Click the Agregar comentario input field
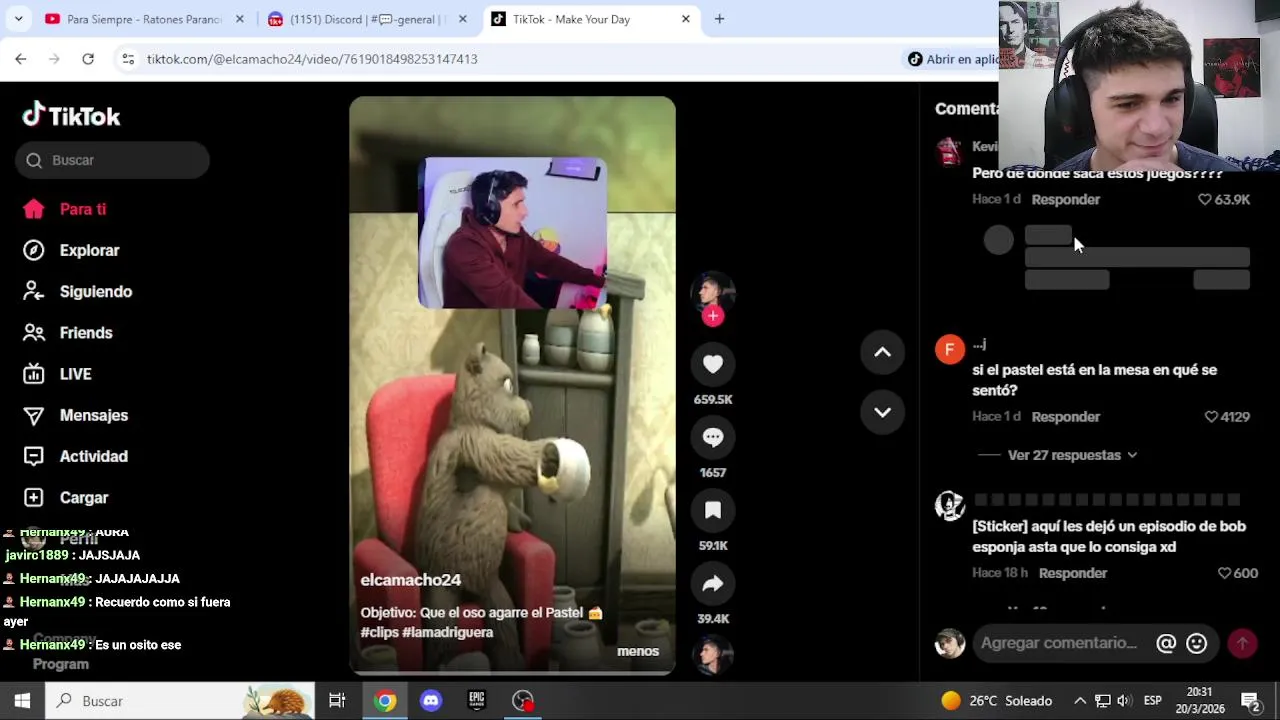The height and width of the screenshot is (720, 1280). (x=1060, y=643)
